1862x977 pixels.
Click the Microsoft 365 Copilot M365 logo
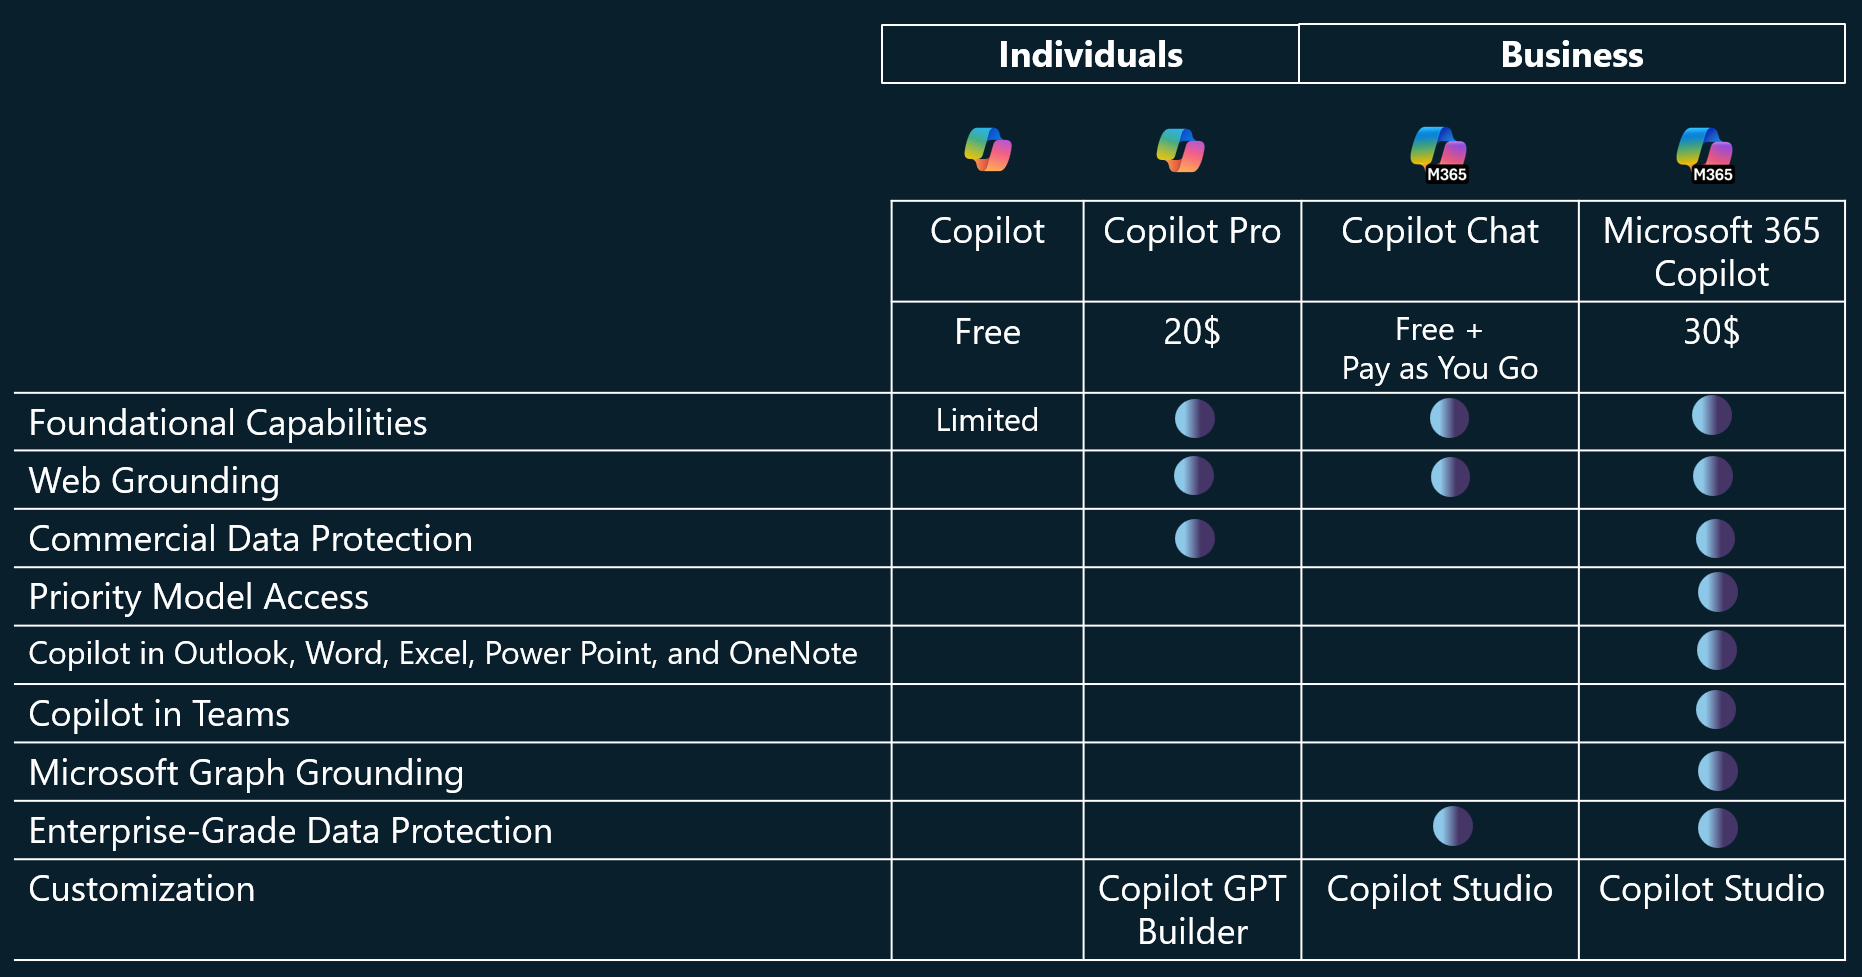(1705, 155)
